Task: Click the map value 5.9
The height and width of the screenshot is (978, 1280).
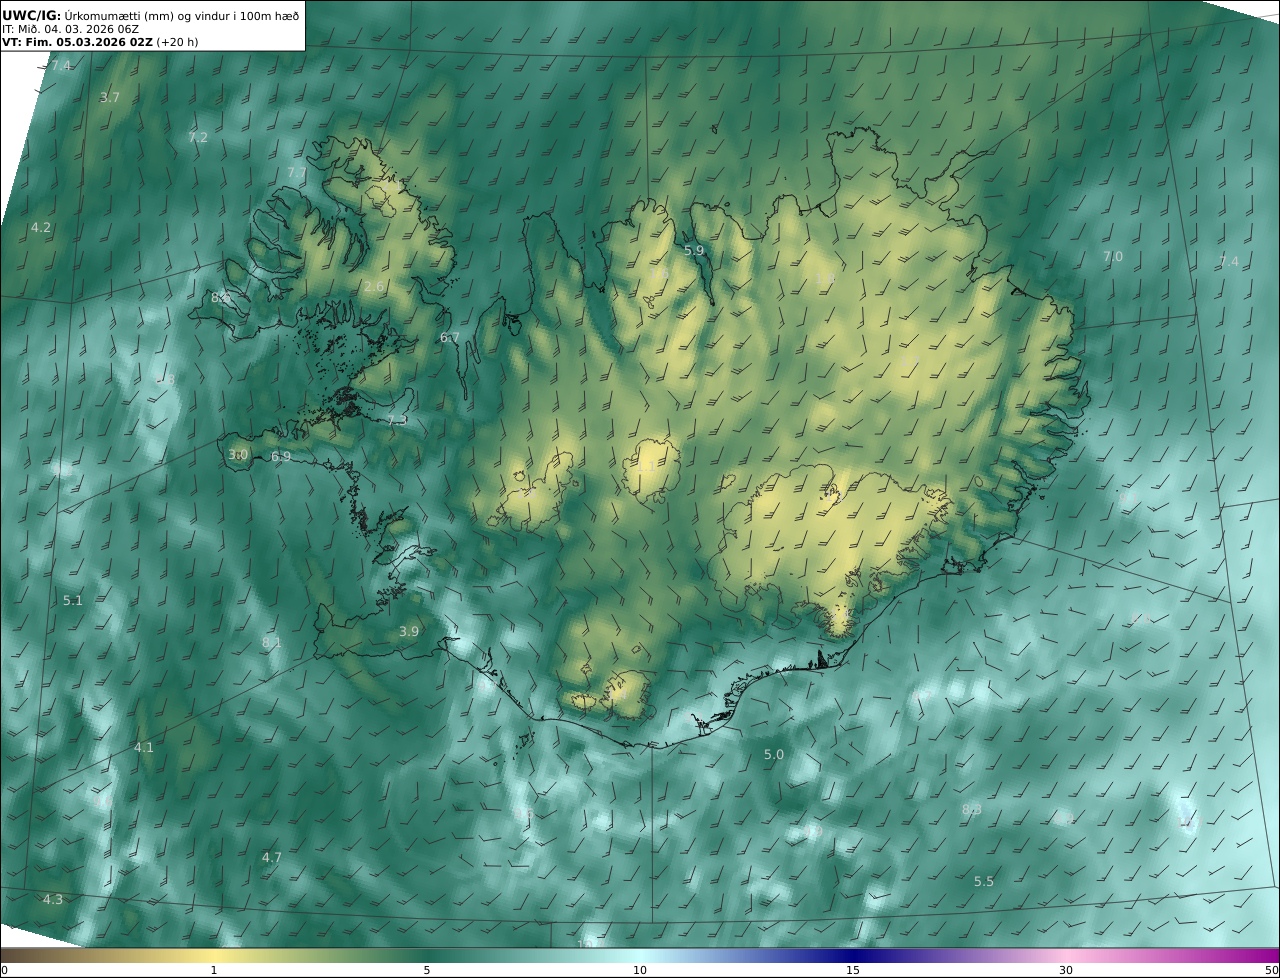Action: (x=694, y=250)
